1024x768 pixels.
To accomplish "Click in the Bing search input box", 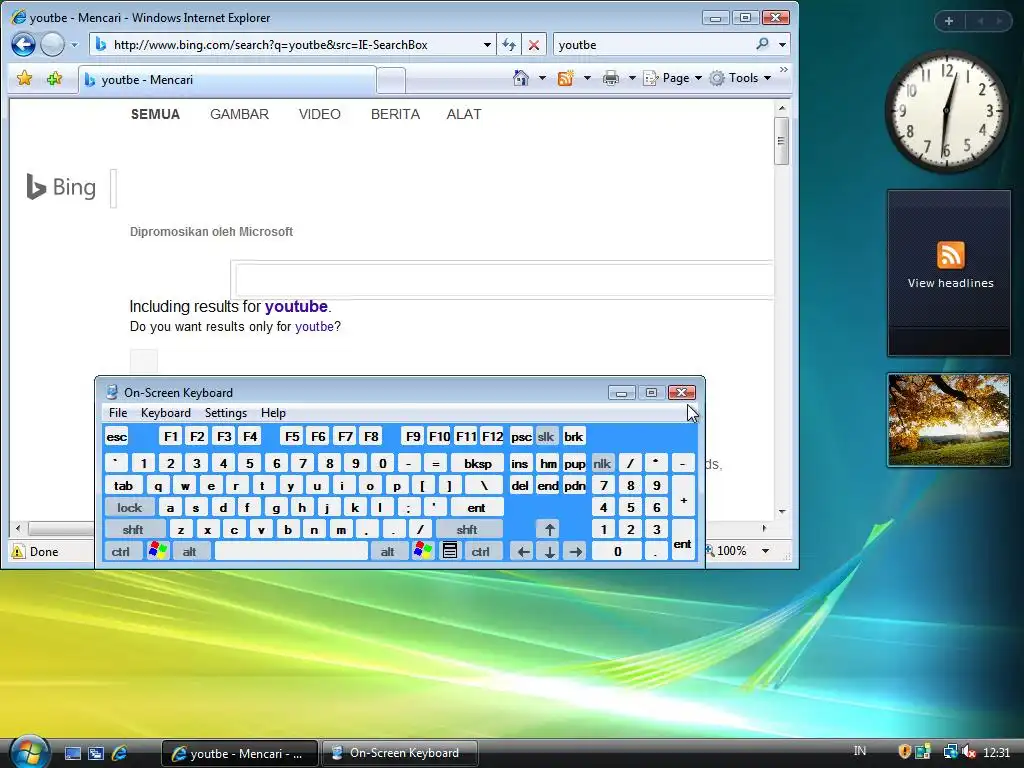I will point(504,280).
